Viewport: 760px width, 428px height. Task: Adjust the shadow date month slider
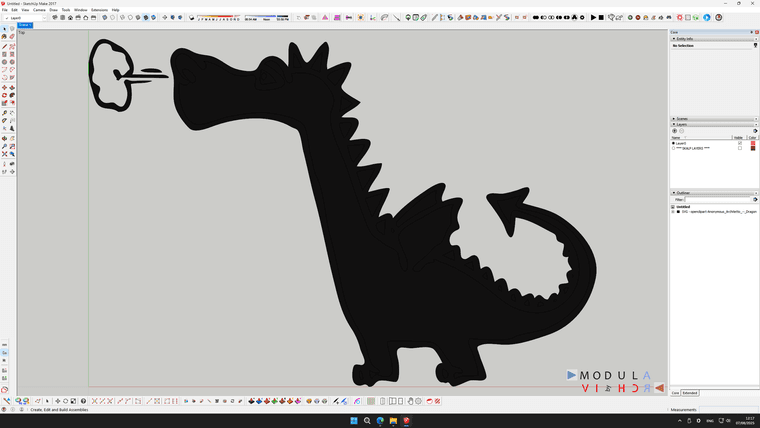pos(219,17)
